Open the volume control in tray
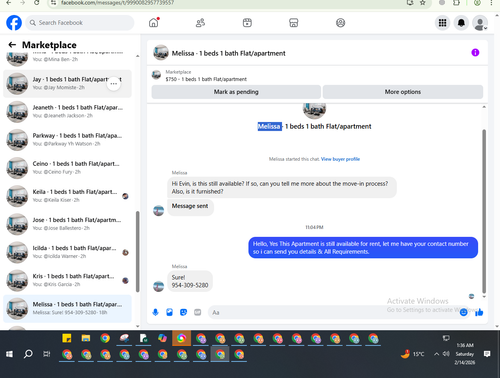500x378 pixels. point(446,354)
